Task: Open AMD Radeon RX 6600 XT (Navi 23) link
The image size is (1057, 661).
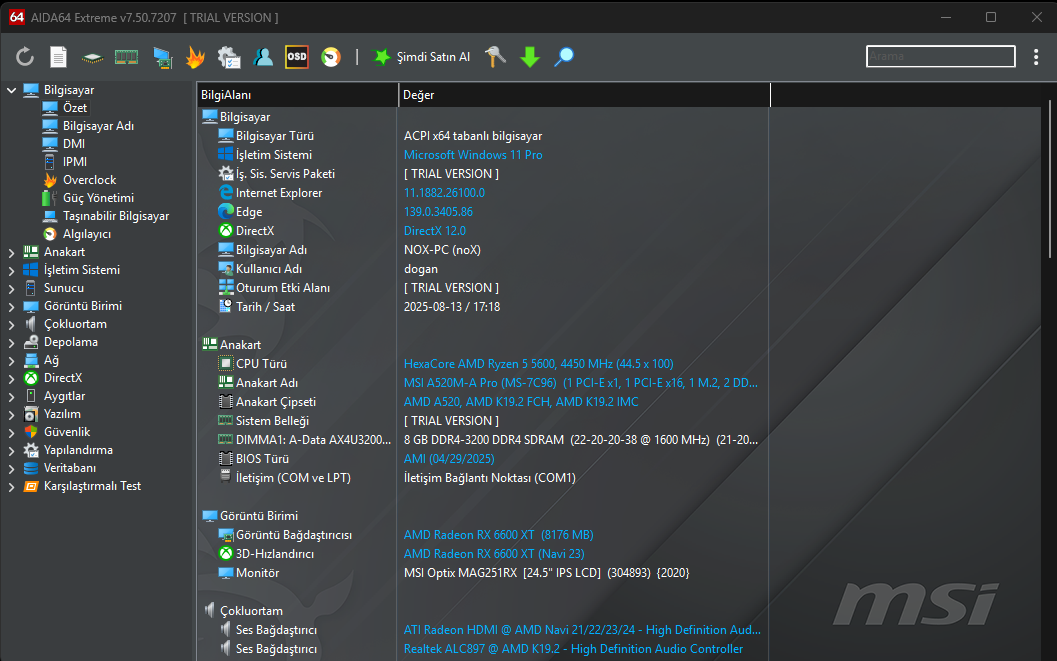Action: (494, 554)
